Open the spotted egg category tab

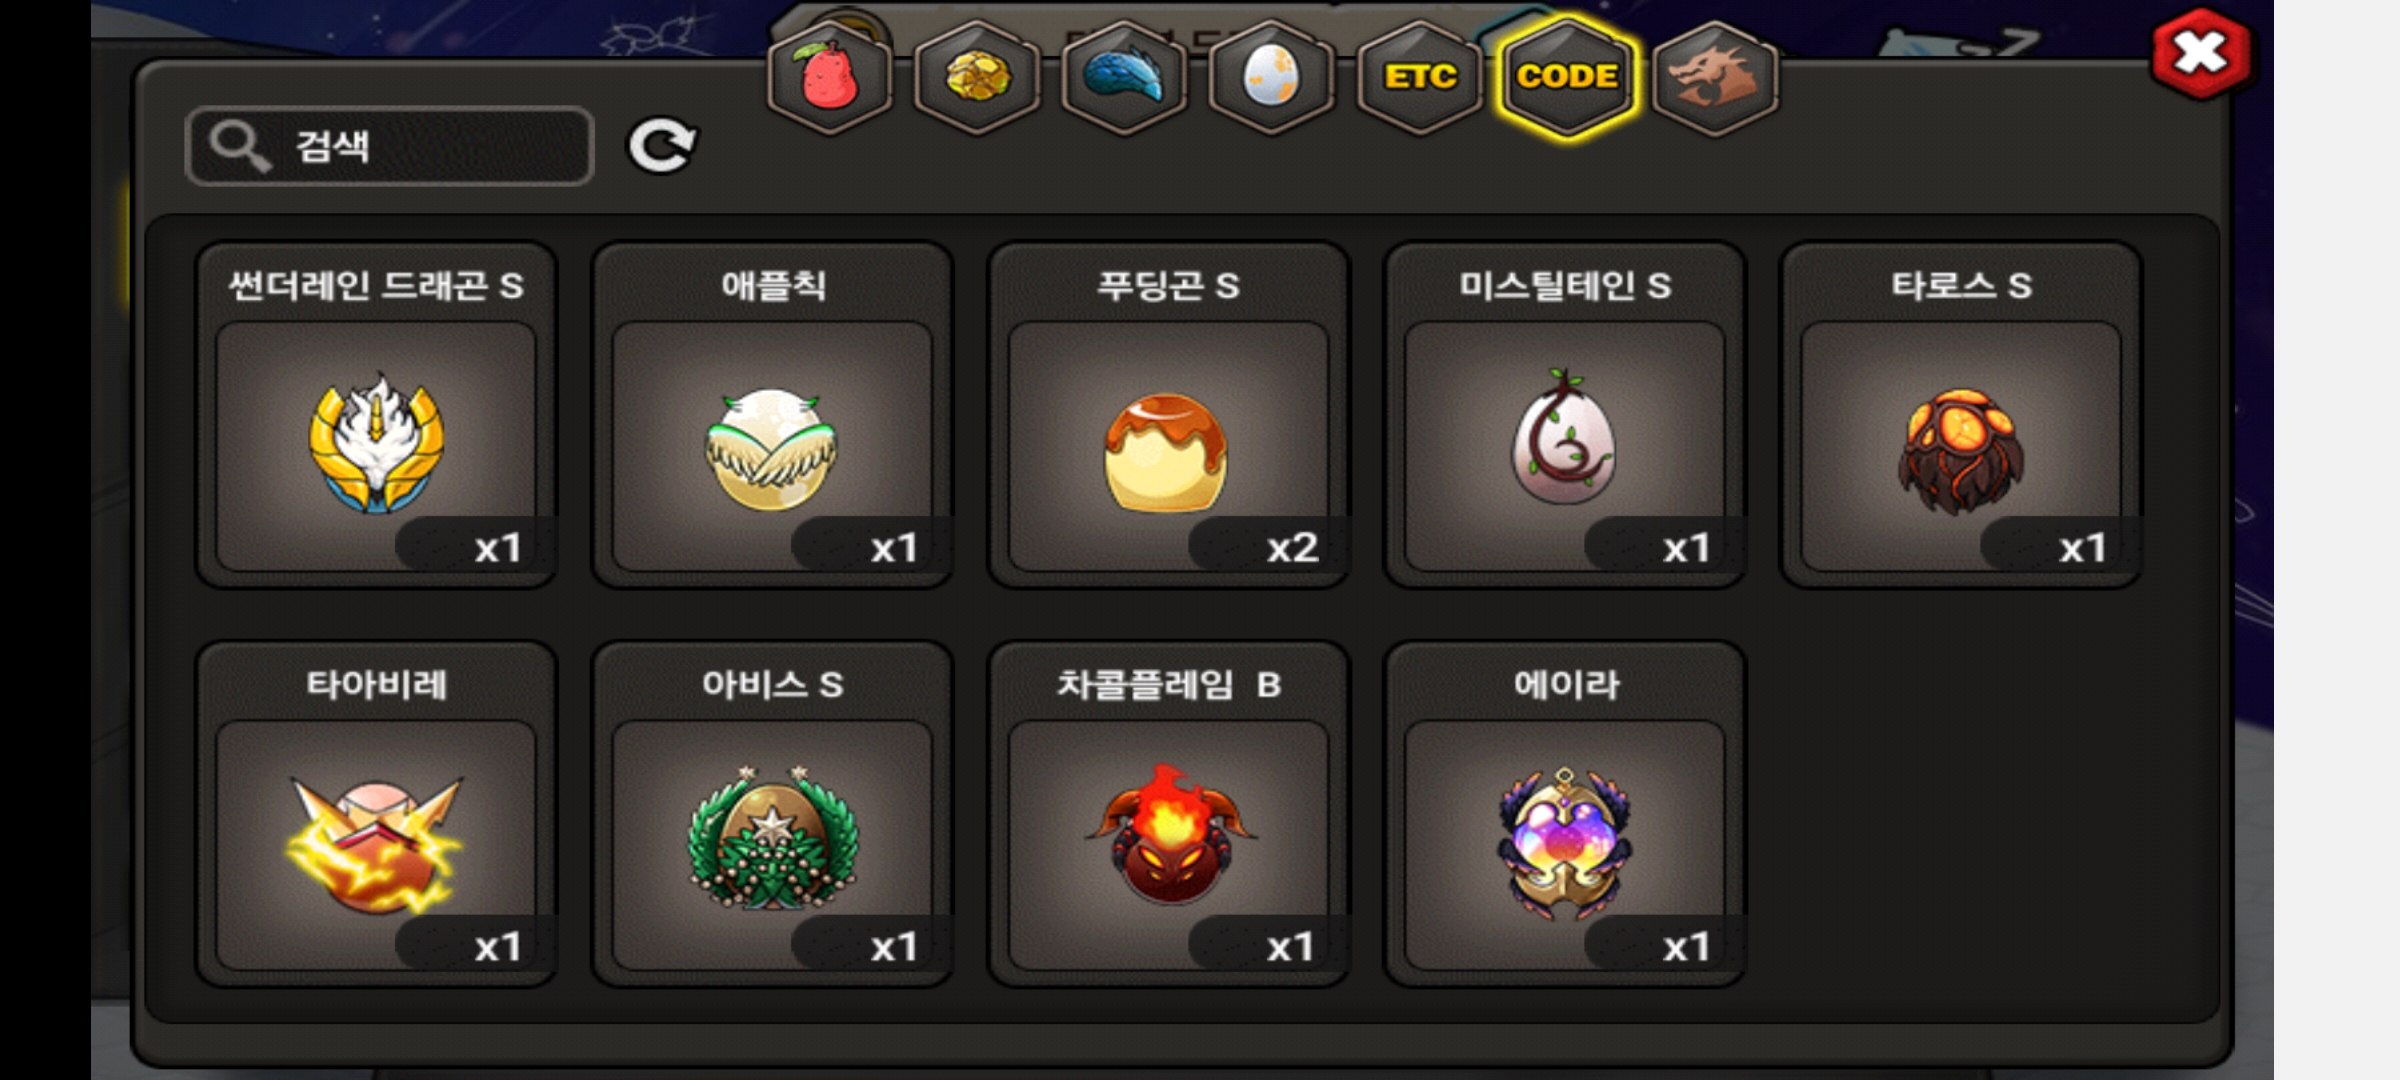1271,77
